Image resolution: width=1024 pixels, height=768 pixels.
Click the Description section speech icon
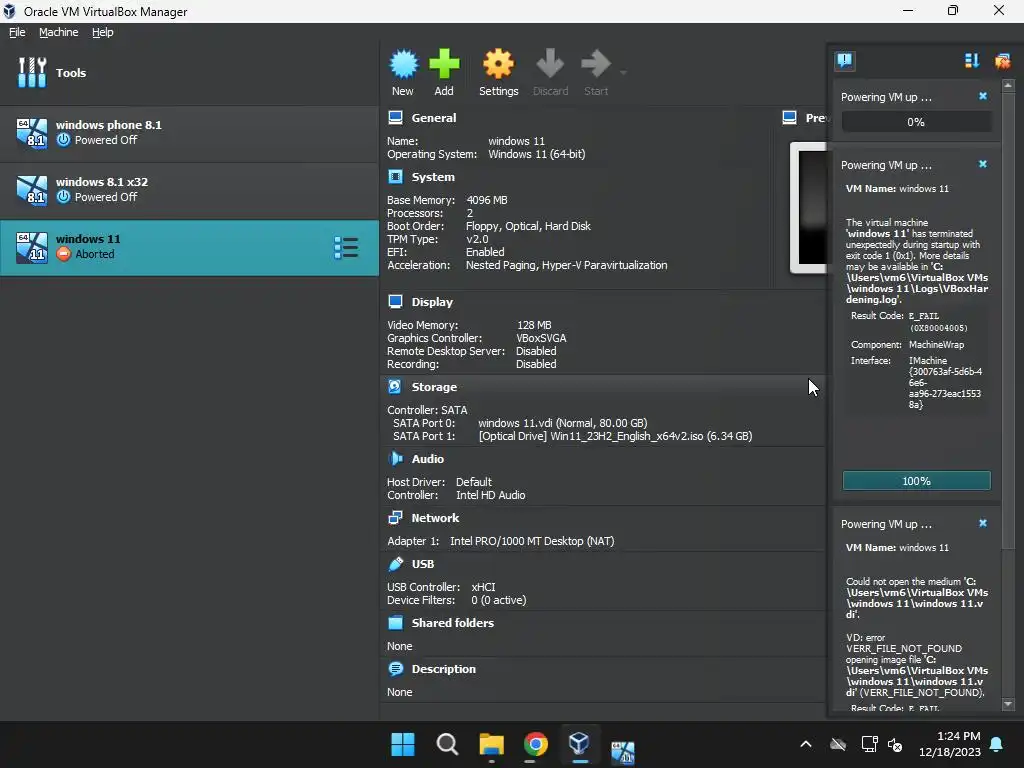point(395,669)
